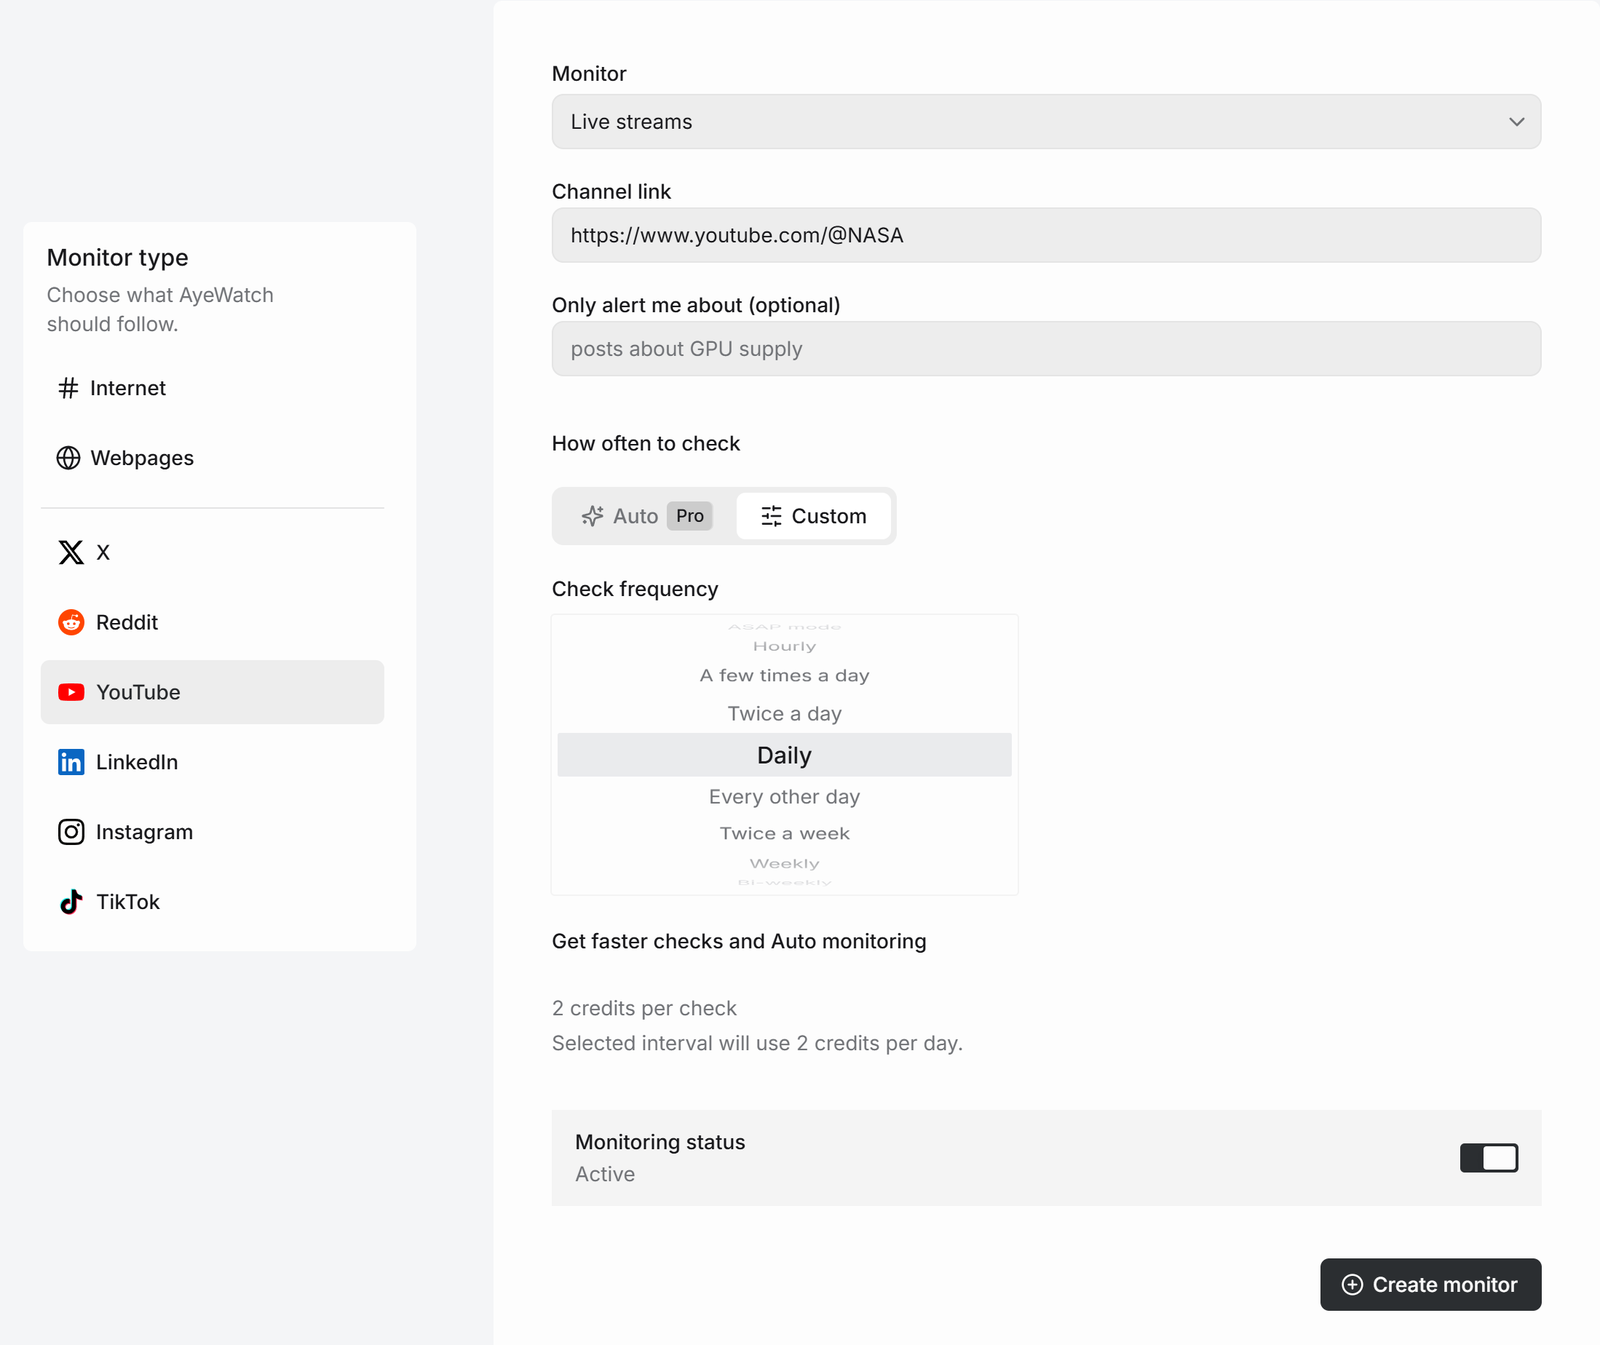The height and width of the screenshot is (1345, 1600).
Task: Click the Reddit logo icon
Action: point(71,622)
